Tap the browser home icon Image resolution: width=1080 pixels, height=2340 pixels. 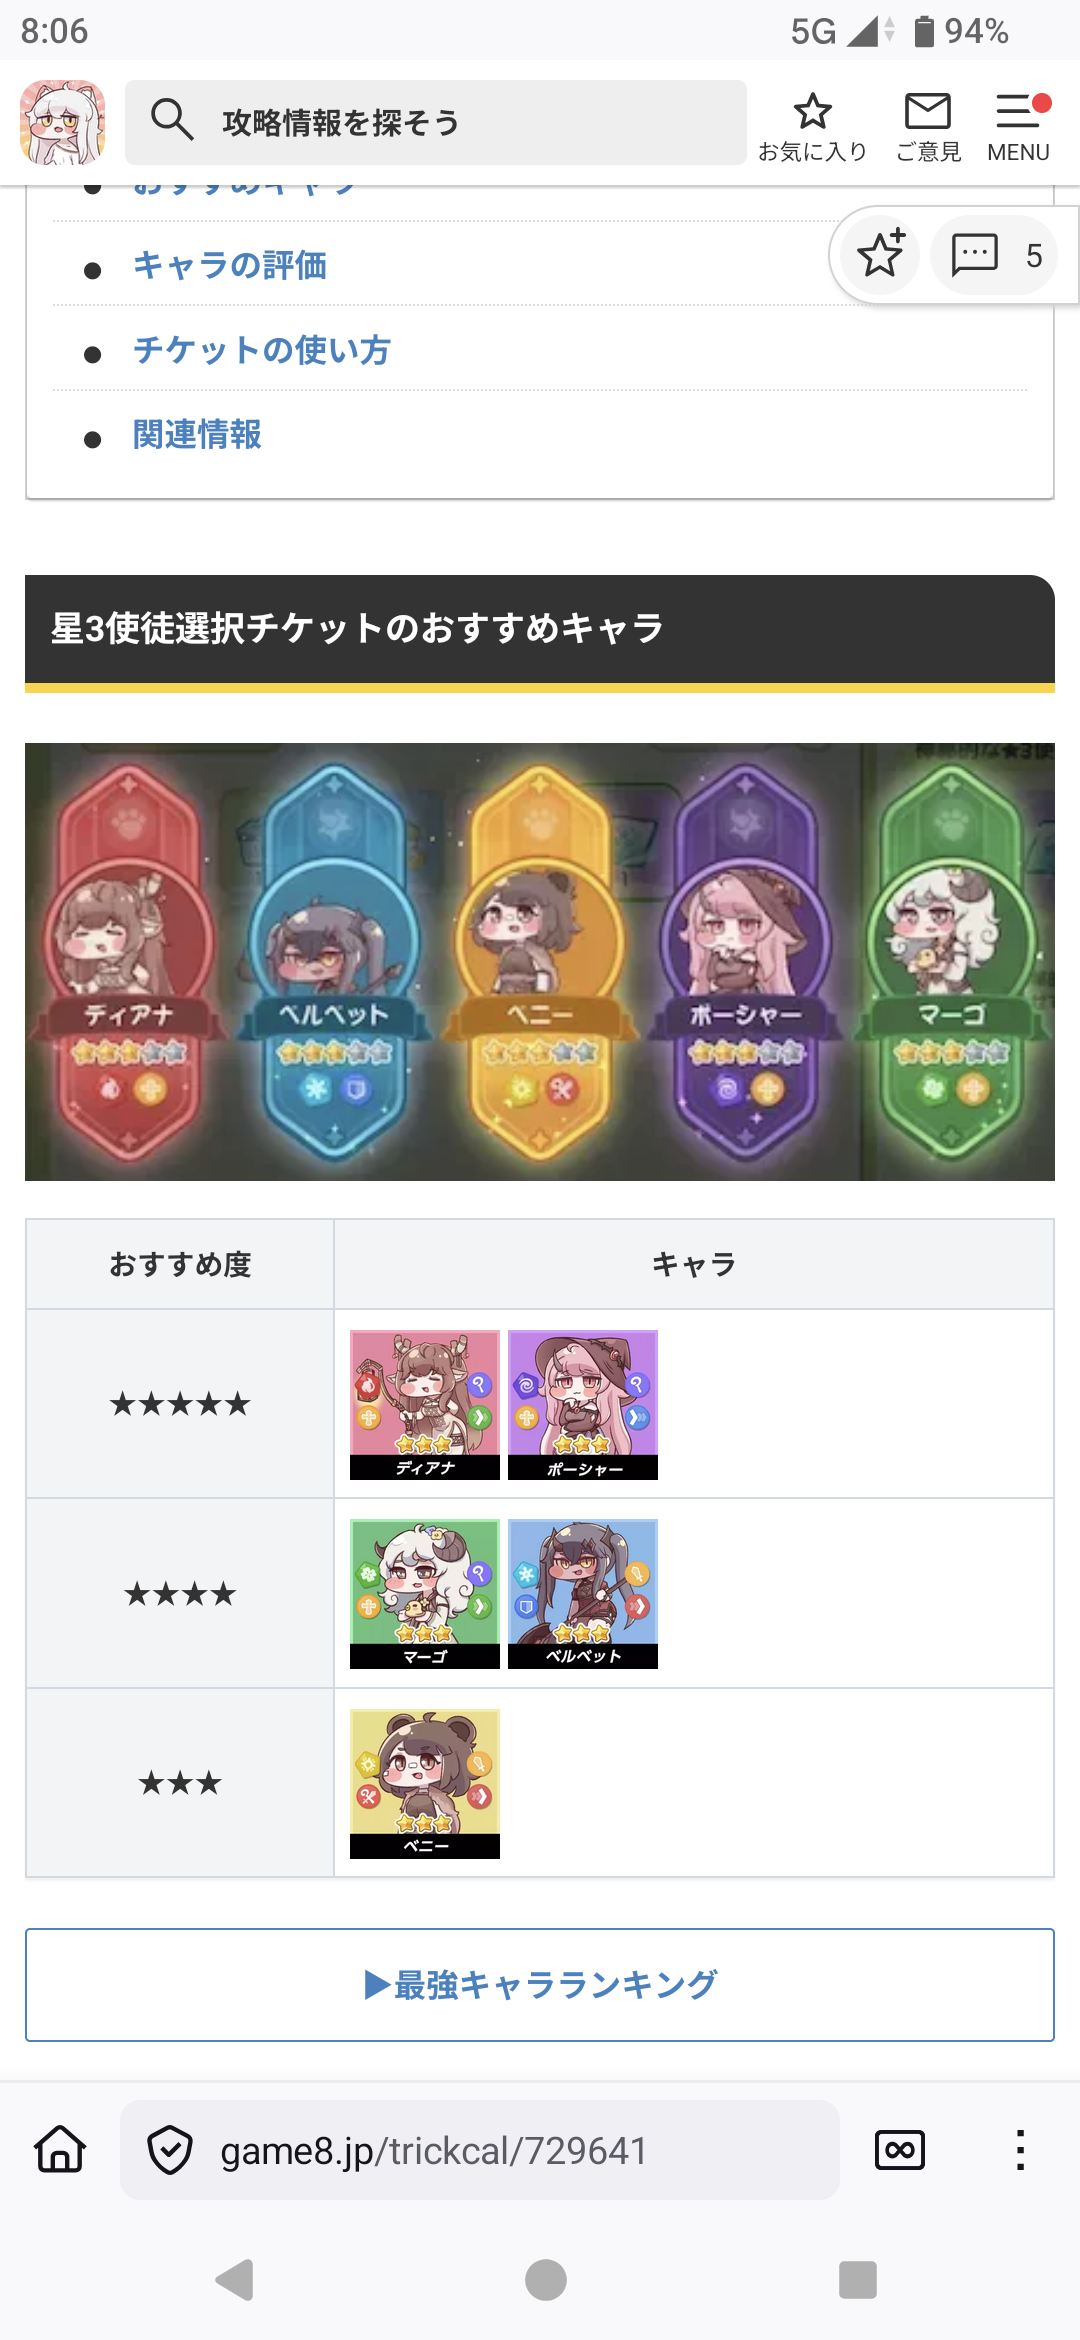tap(60, 2149)
